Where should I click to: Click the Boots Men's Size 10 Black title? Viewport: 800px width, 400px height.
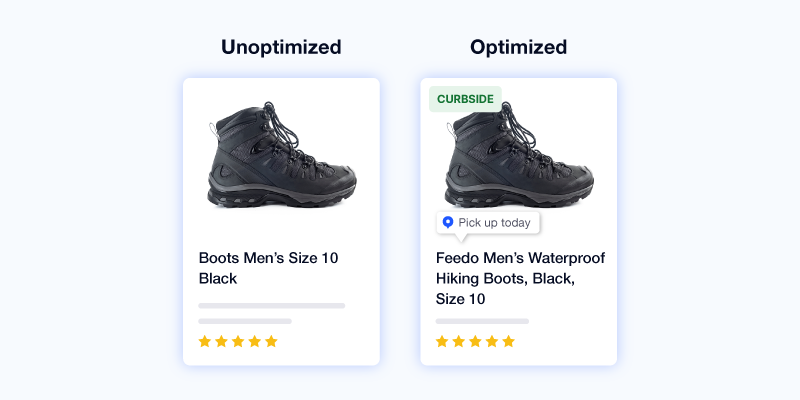(x=268, y=268)
